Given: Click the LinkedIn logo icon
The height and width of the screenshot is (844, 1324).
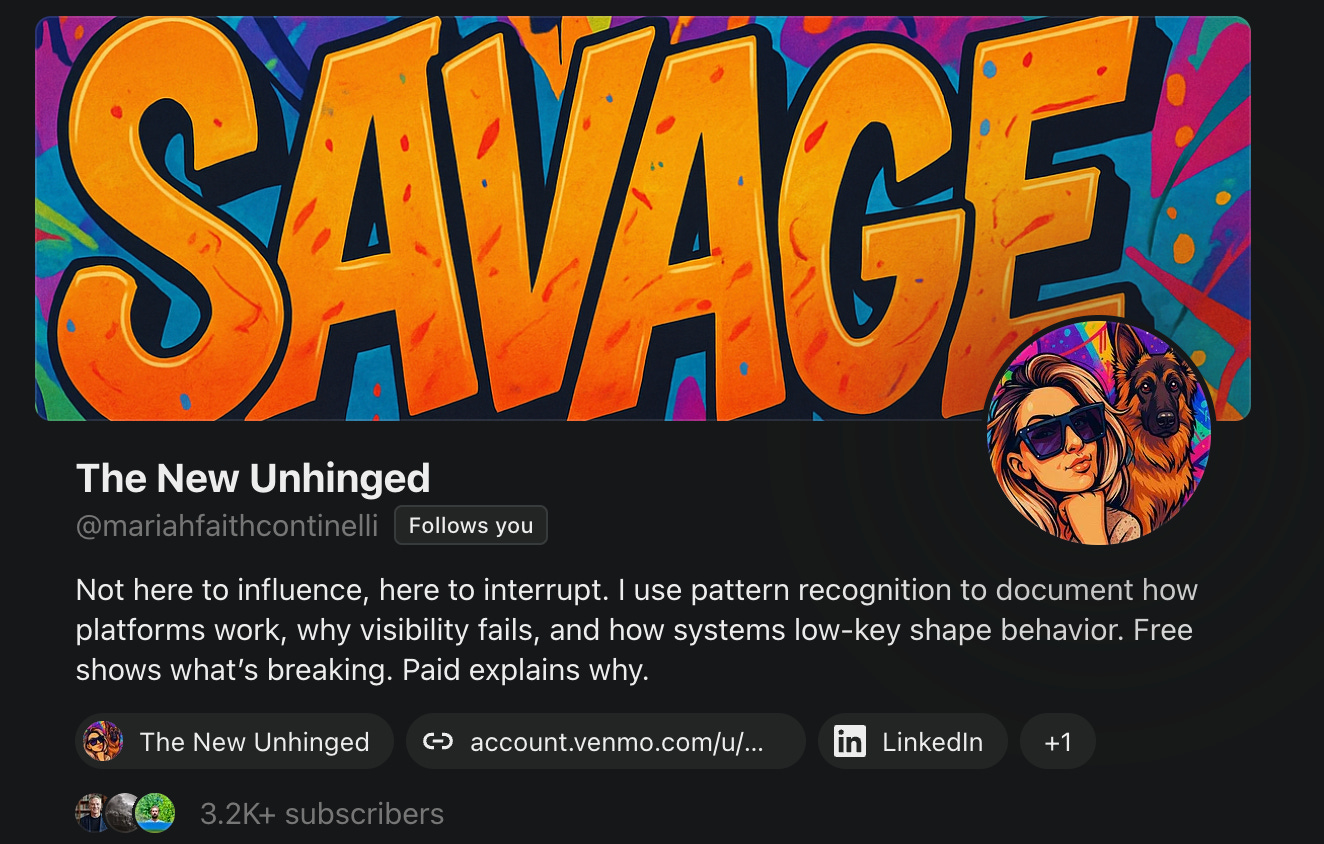Looking at the screenshot, I should coord(849,742).
